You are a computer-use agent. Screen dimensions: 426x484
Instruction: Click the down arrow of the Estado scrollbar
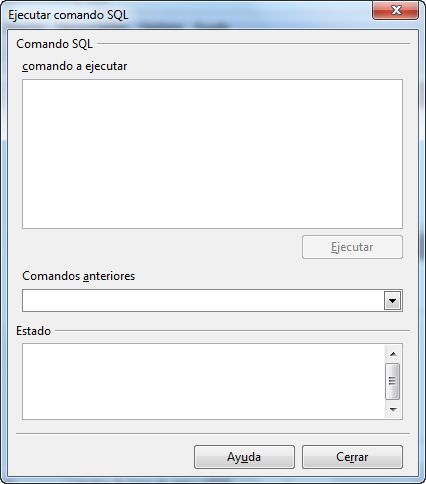pos(393,409)
